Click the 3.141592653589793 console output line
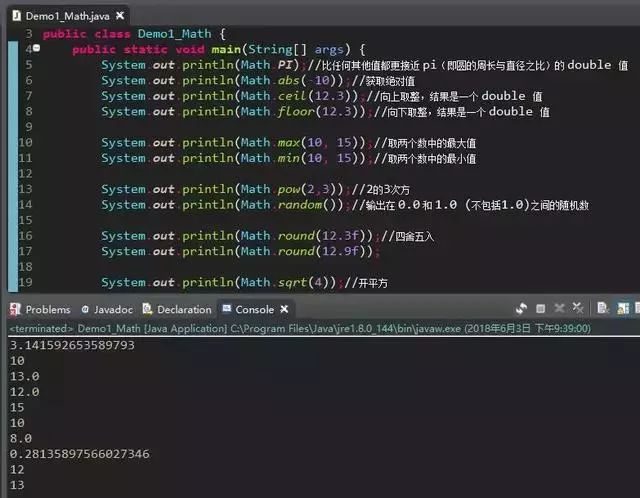The width and height of the screenshot is (640, 498). coord(71,345)
